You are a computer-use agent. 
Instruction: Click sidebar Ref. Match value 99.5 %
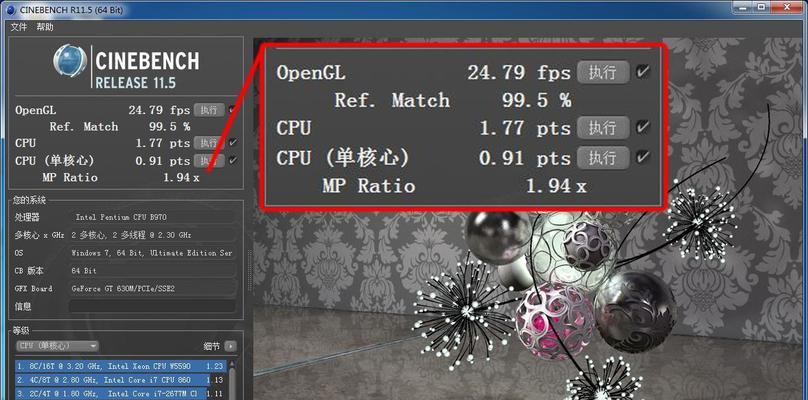pyautogui.click(x=170, y=127)
